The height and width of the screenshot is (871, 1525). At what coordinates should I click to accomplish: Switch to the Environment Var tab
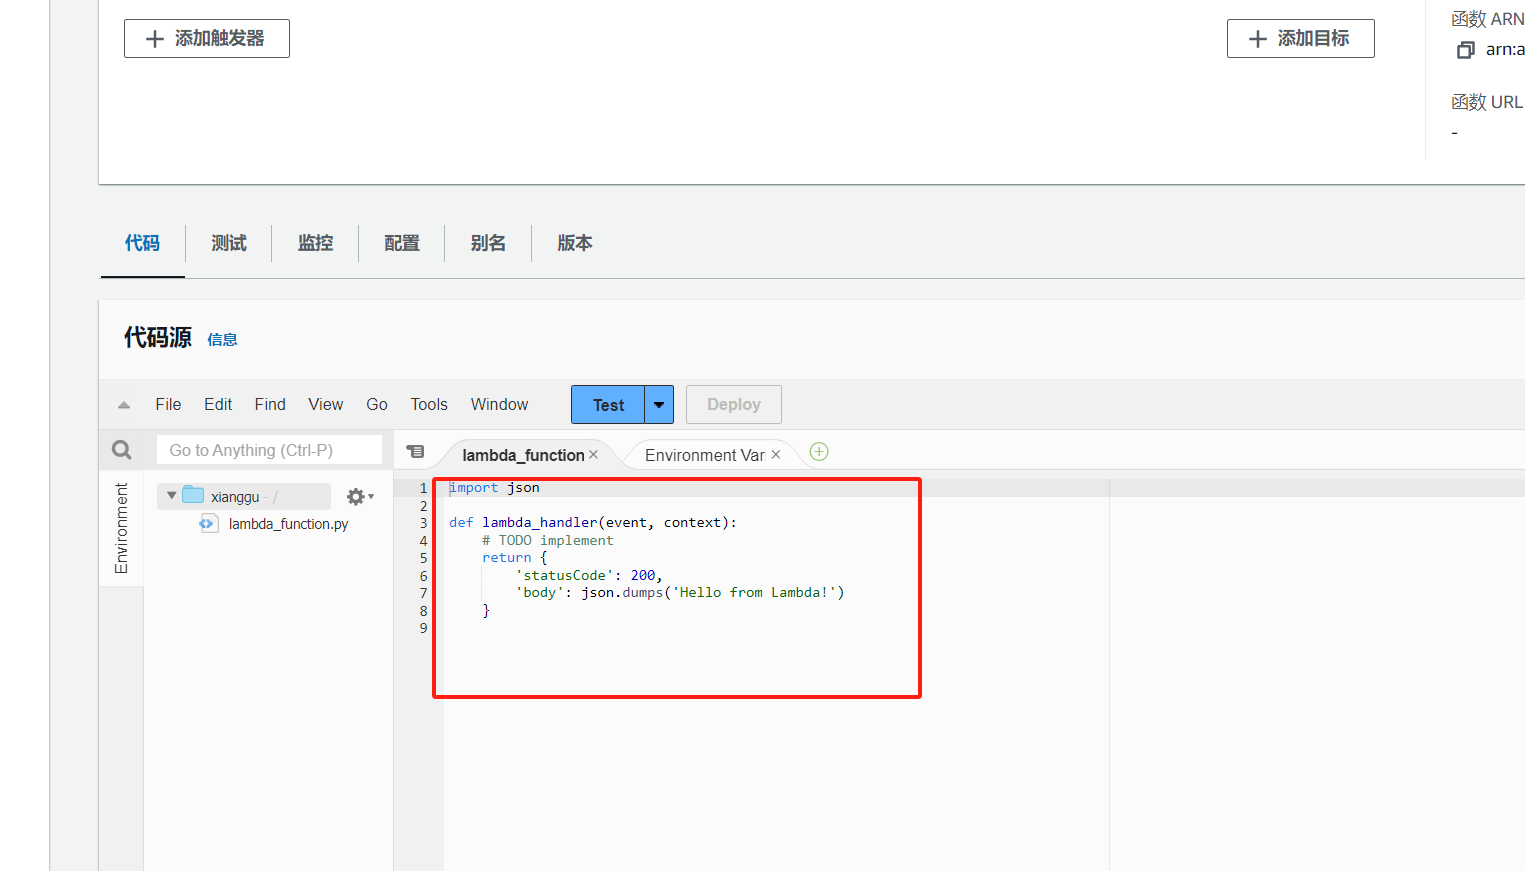[x=705, y=455]
